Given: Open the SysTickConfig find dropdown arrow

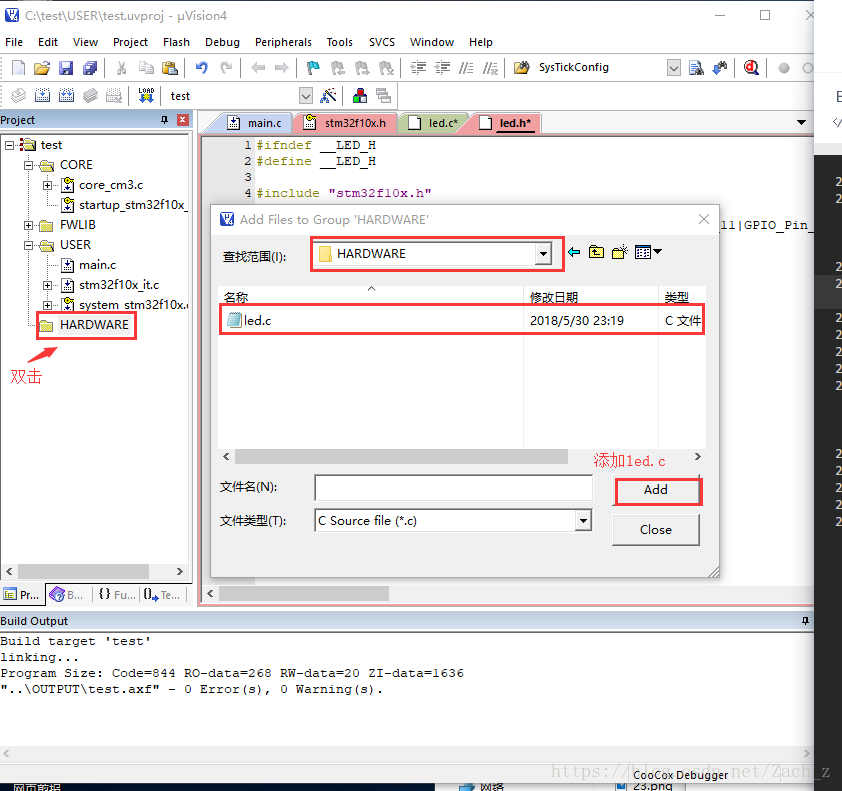Looking at the screenshot, I should coord(673,68).
